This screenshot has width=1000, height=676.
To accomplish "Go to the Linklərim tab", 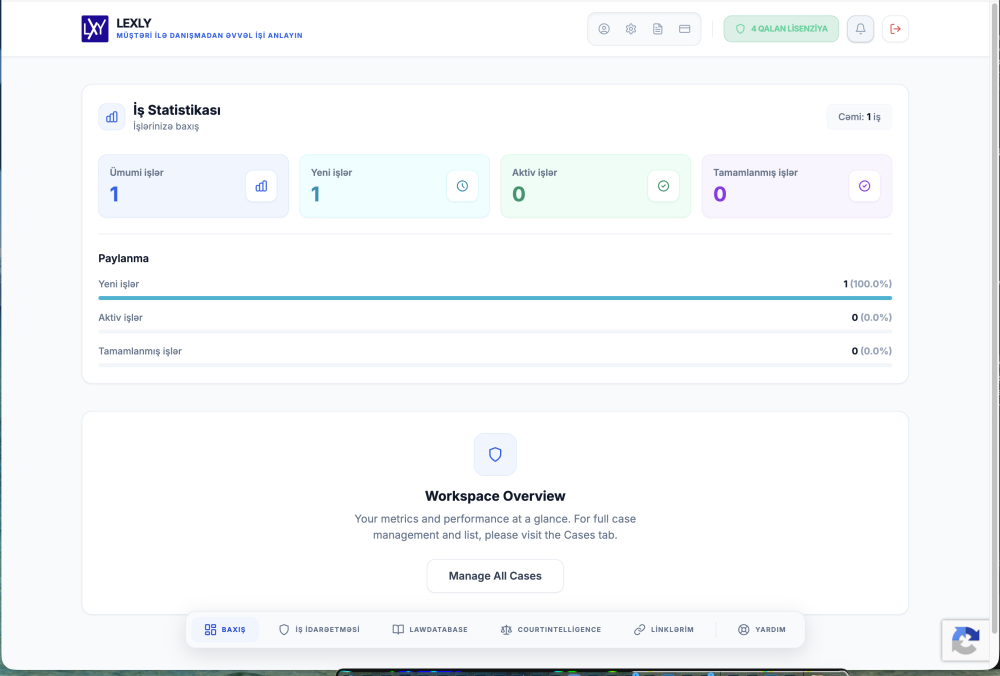I will (x=664, y=629).
